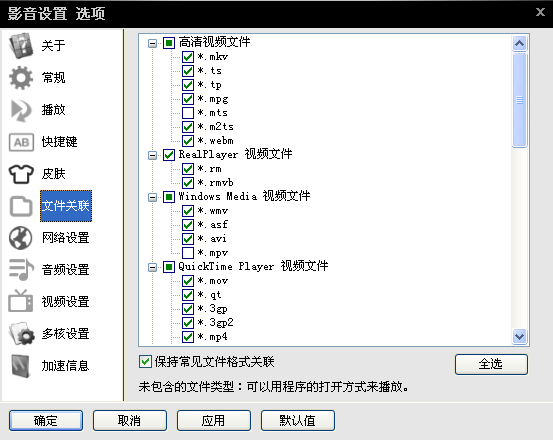Select the 皮肤 label in sidebar
The width and height of the screenshot is (553, 440).
pos(53,174)
